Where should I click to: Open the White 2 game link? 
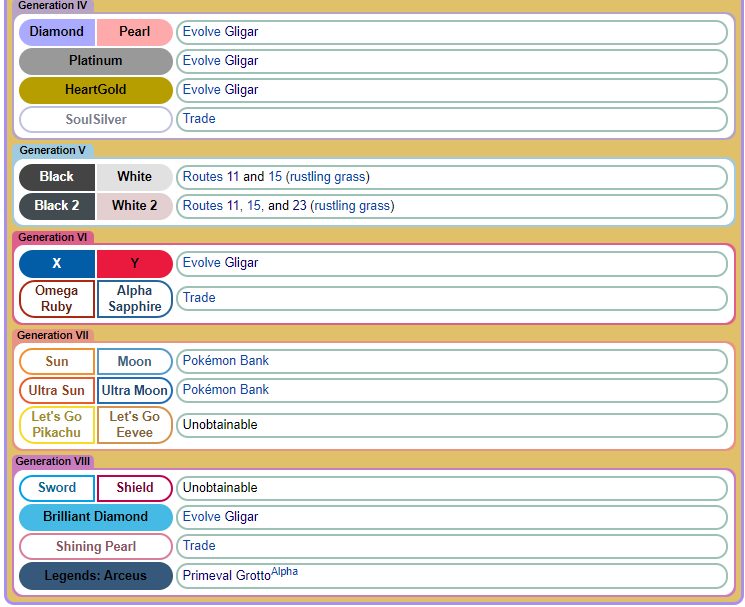134,206
